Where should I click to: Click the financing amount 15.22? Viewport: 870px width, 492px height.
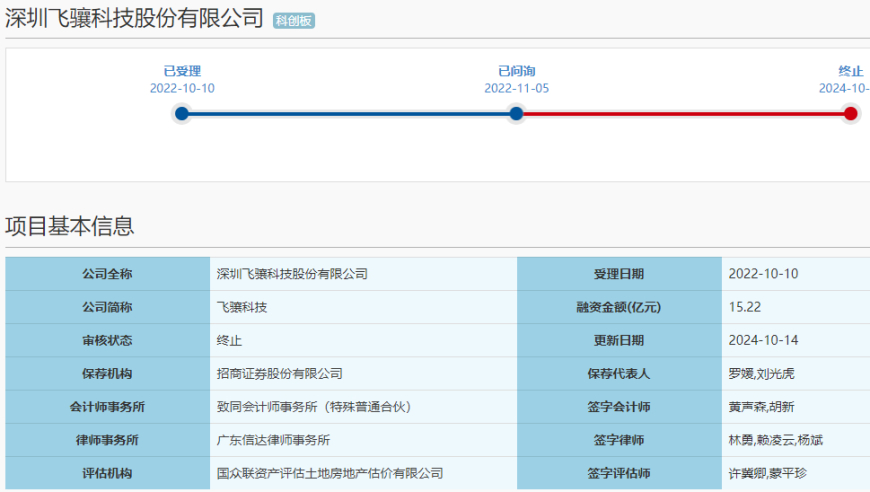point(745,307)
